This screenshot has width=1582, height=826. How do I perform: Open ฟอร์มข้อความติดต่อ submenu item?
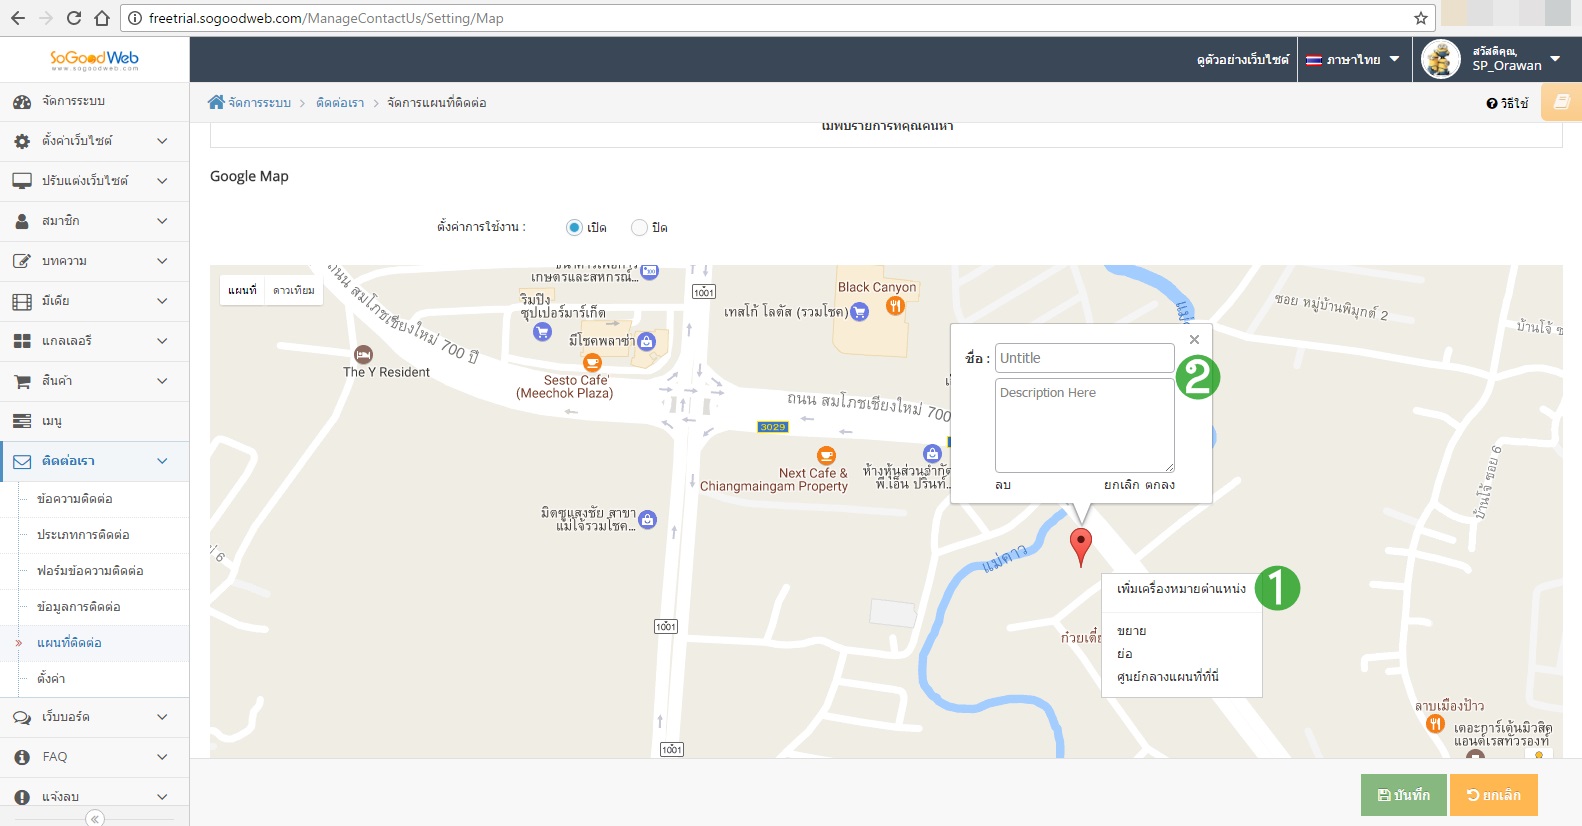90,571
